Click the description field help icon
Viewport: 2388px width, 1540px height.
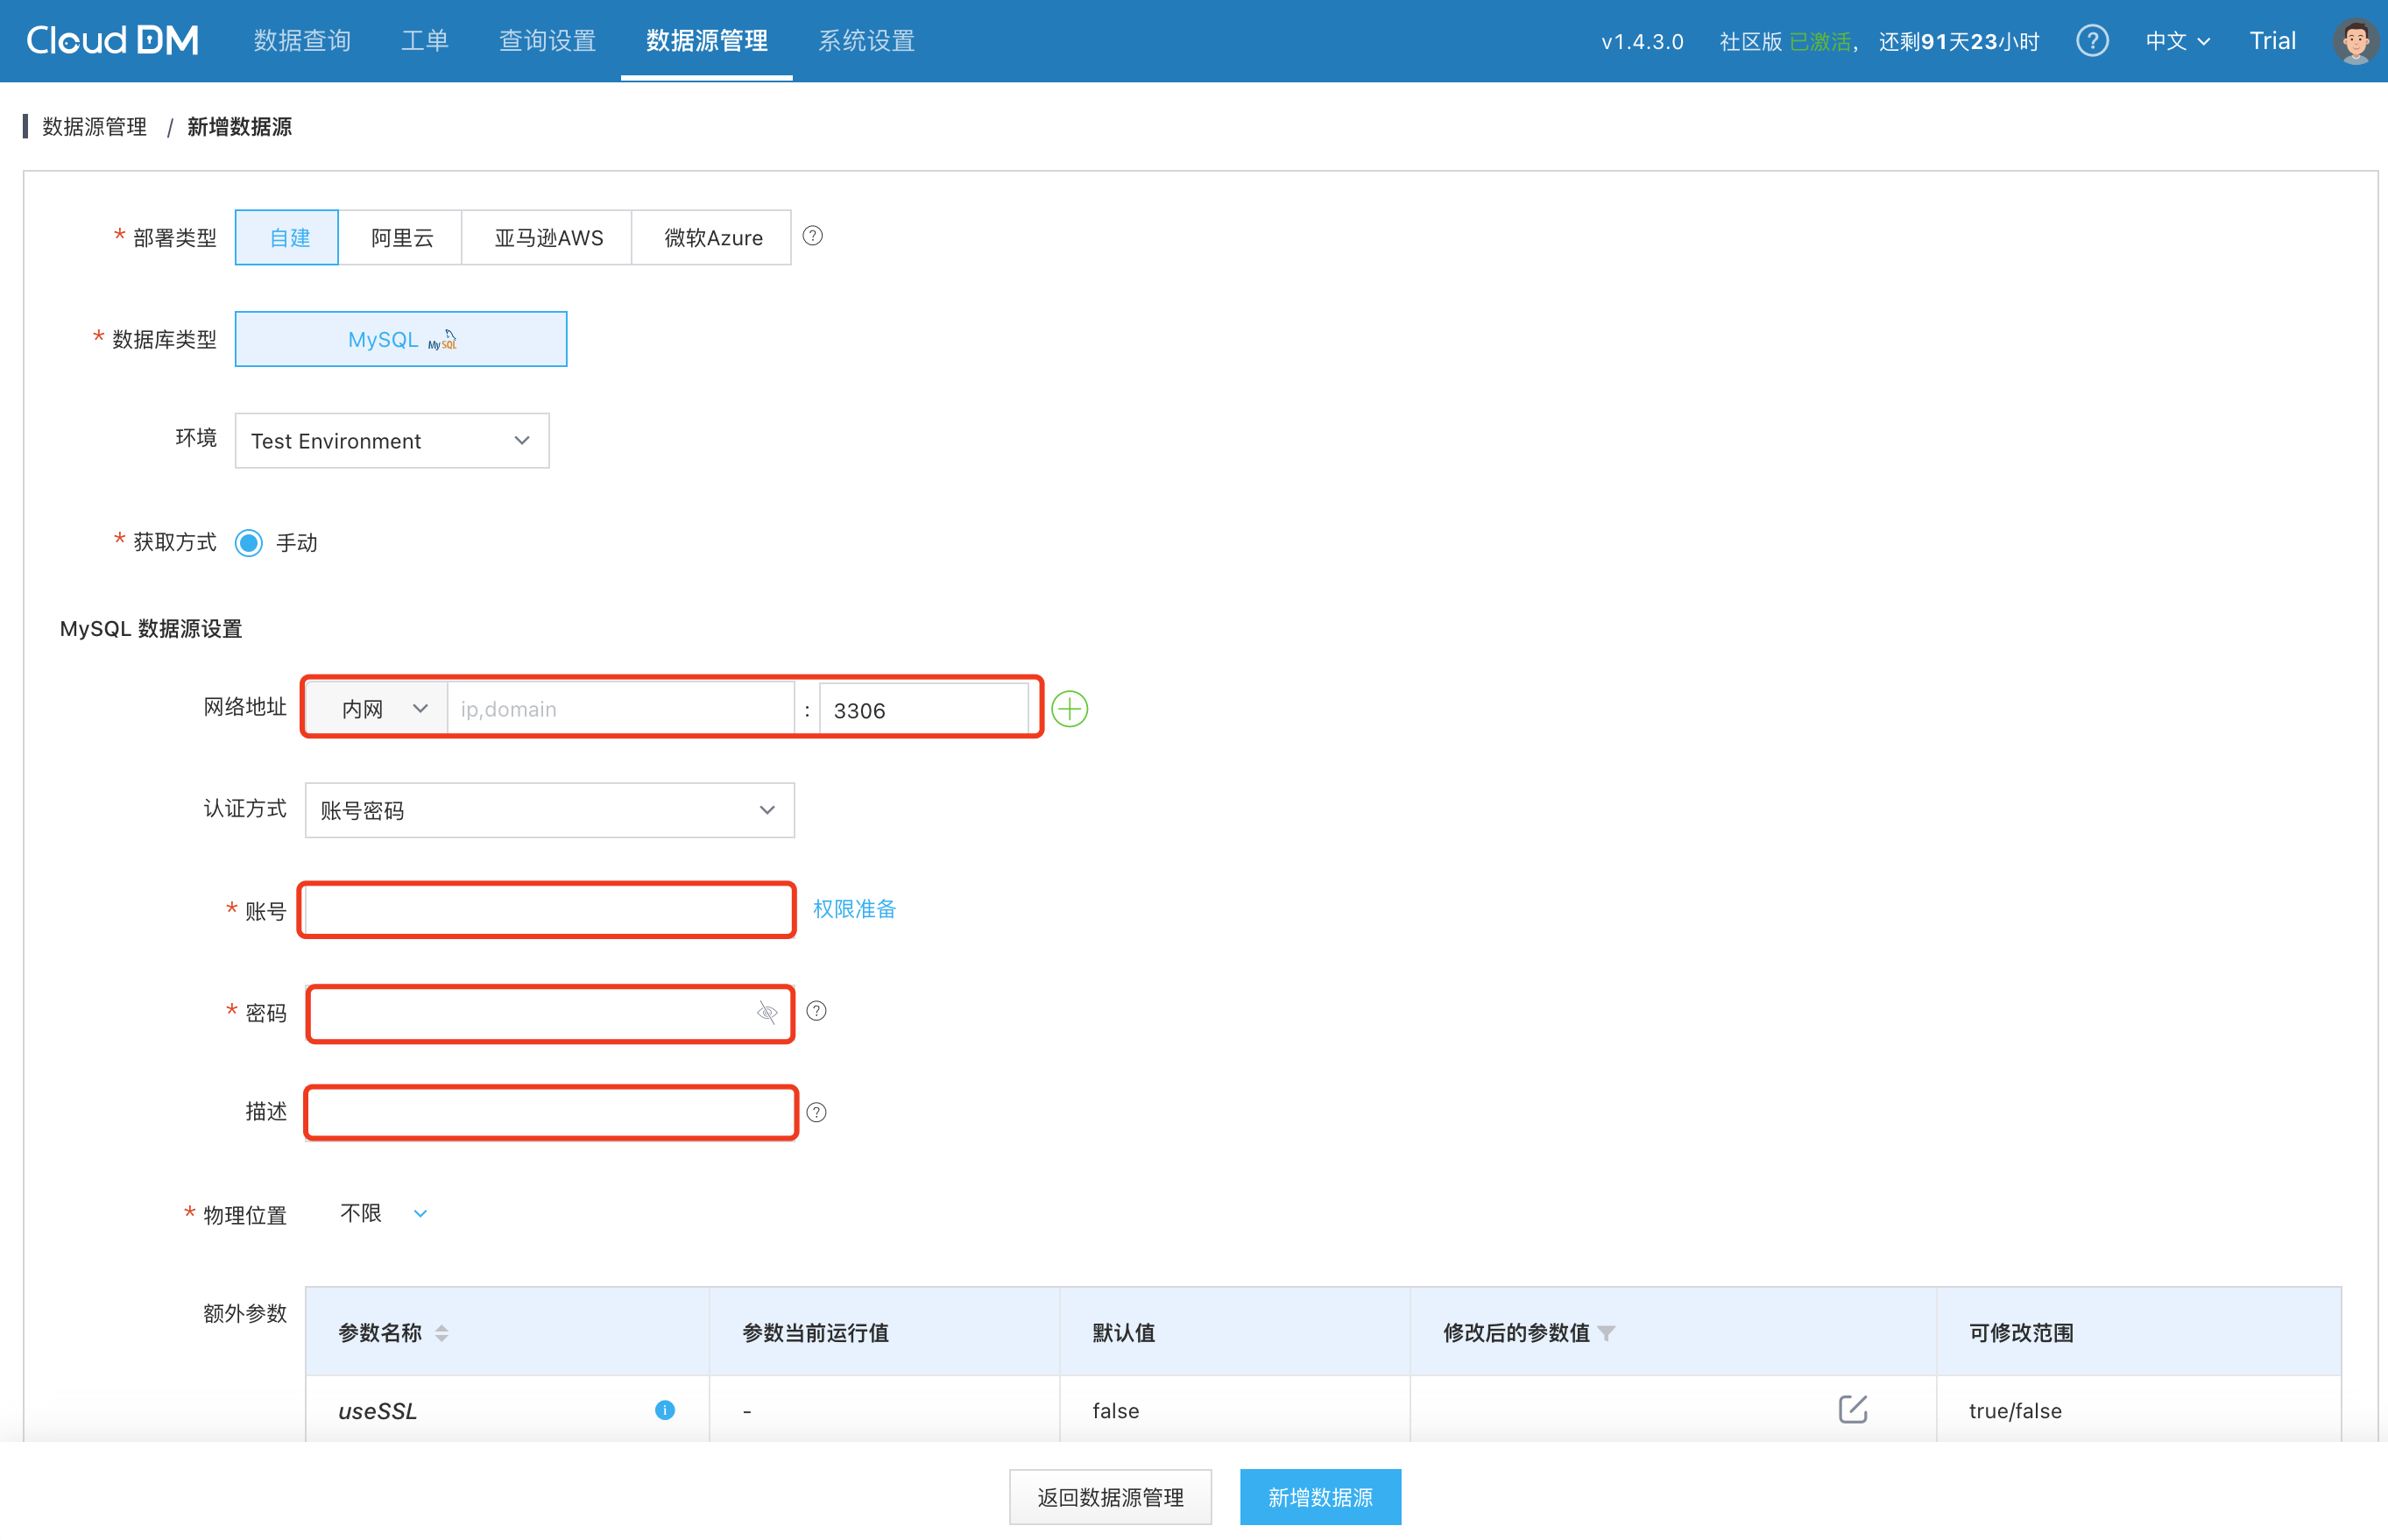click(816, 1112)
